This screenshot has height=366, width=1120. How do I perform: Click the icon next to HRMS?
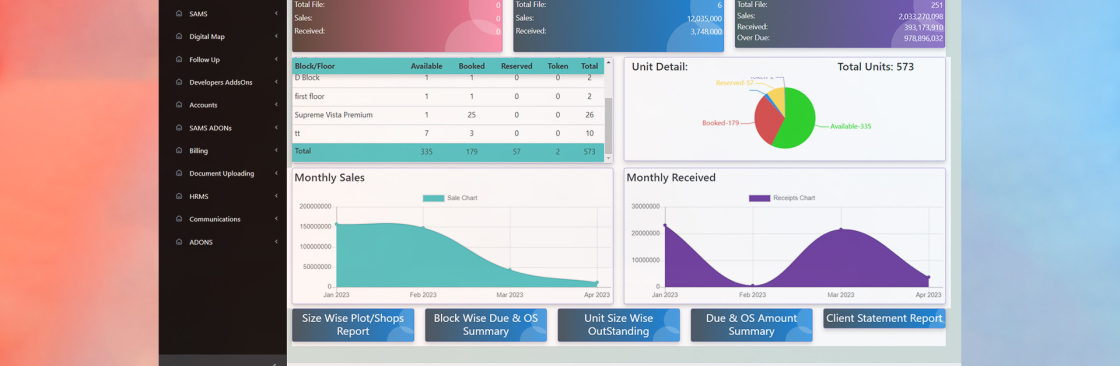[179, 197]
